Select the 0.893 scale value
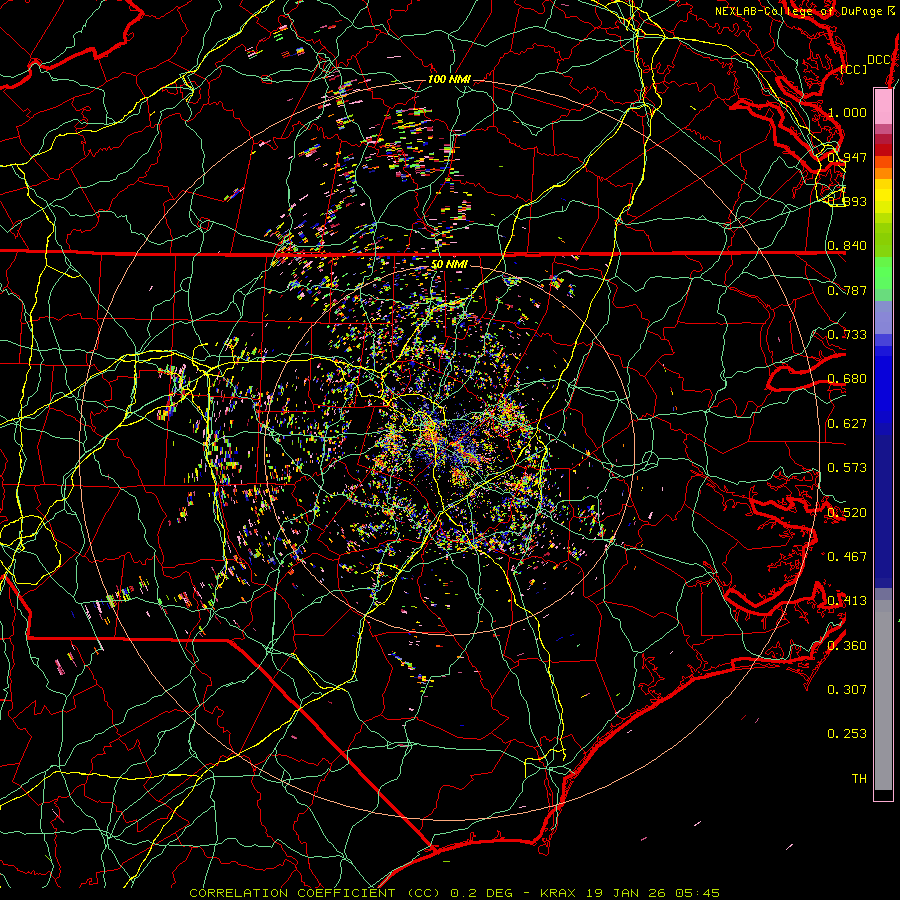This screenshot has height=900, width=900. tap(847, 201)
